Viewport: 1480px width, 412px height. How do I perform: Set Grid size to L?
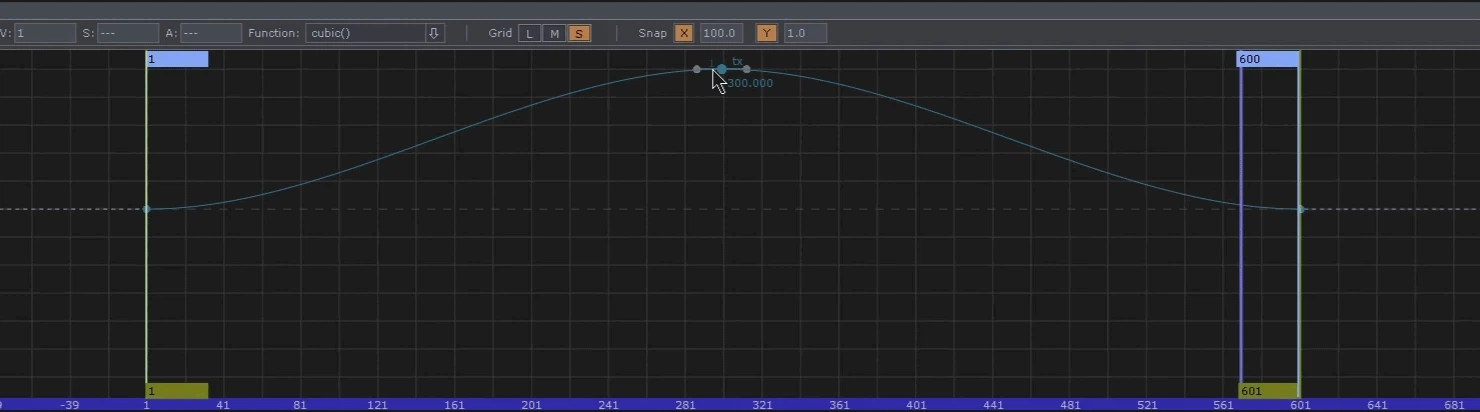(x=529, y=33)
